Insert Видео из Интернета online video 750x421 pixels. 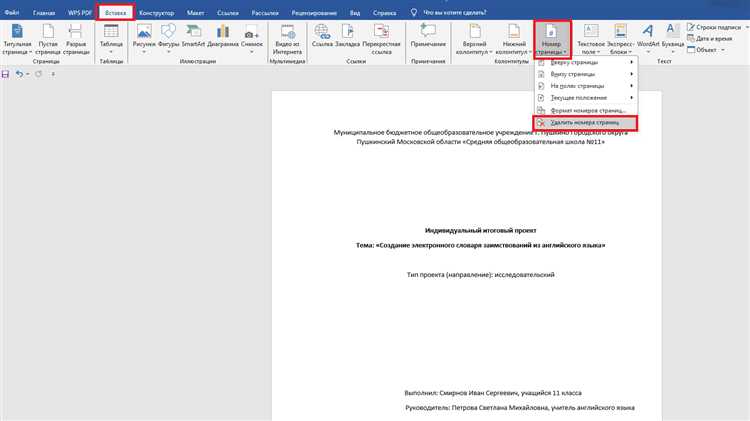[x=287, y=39]
